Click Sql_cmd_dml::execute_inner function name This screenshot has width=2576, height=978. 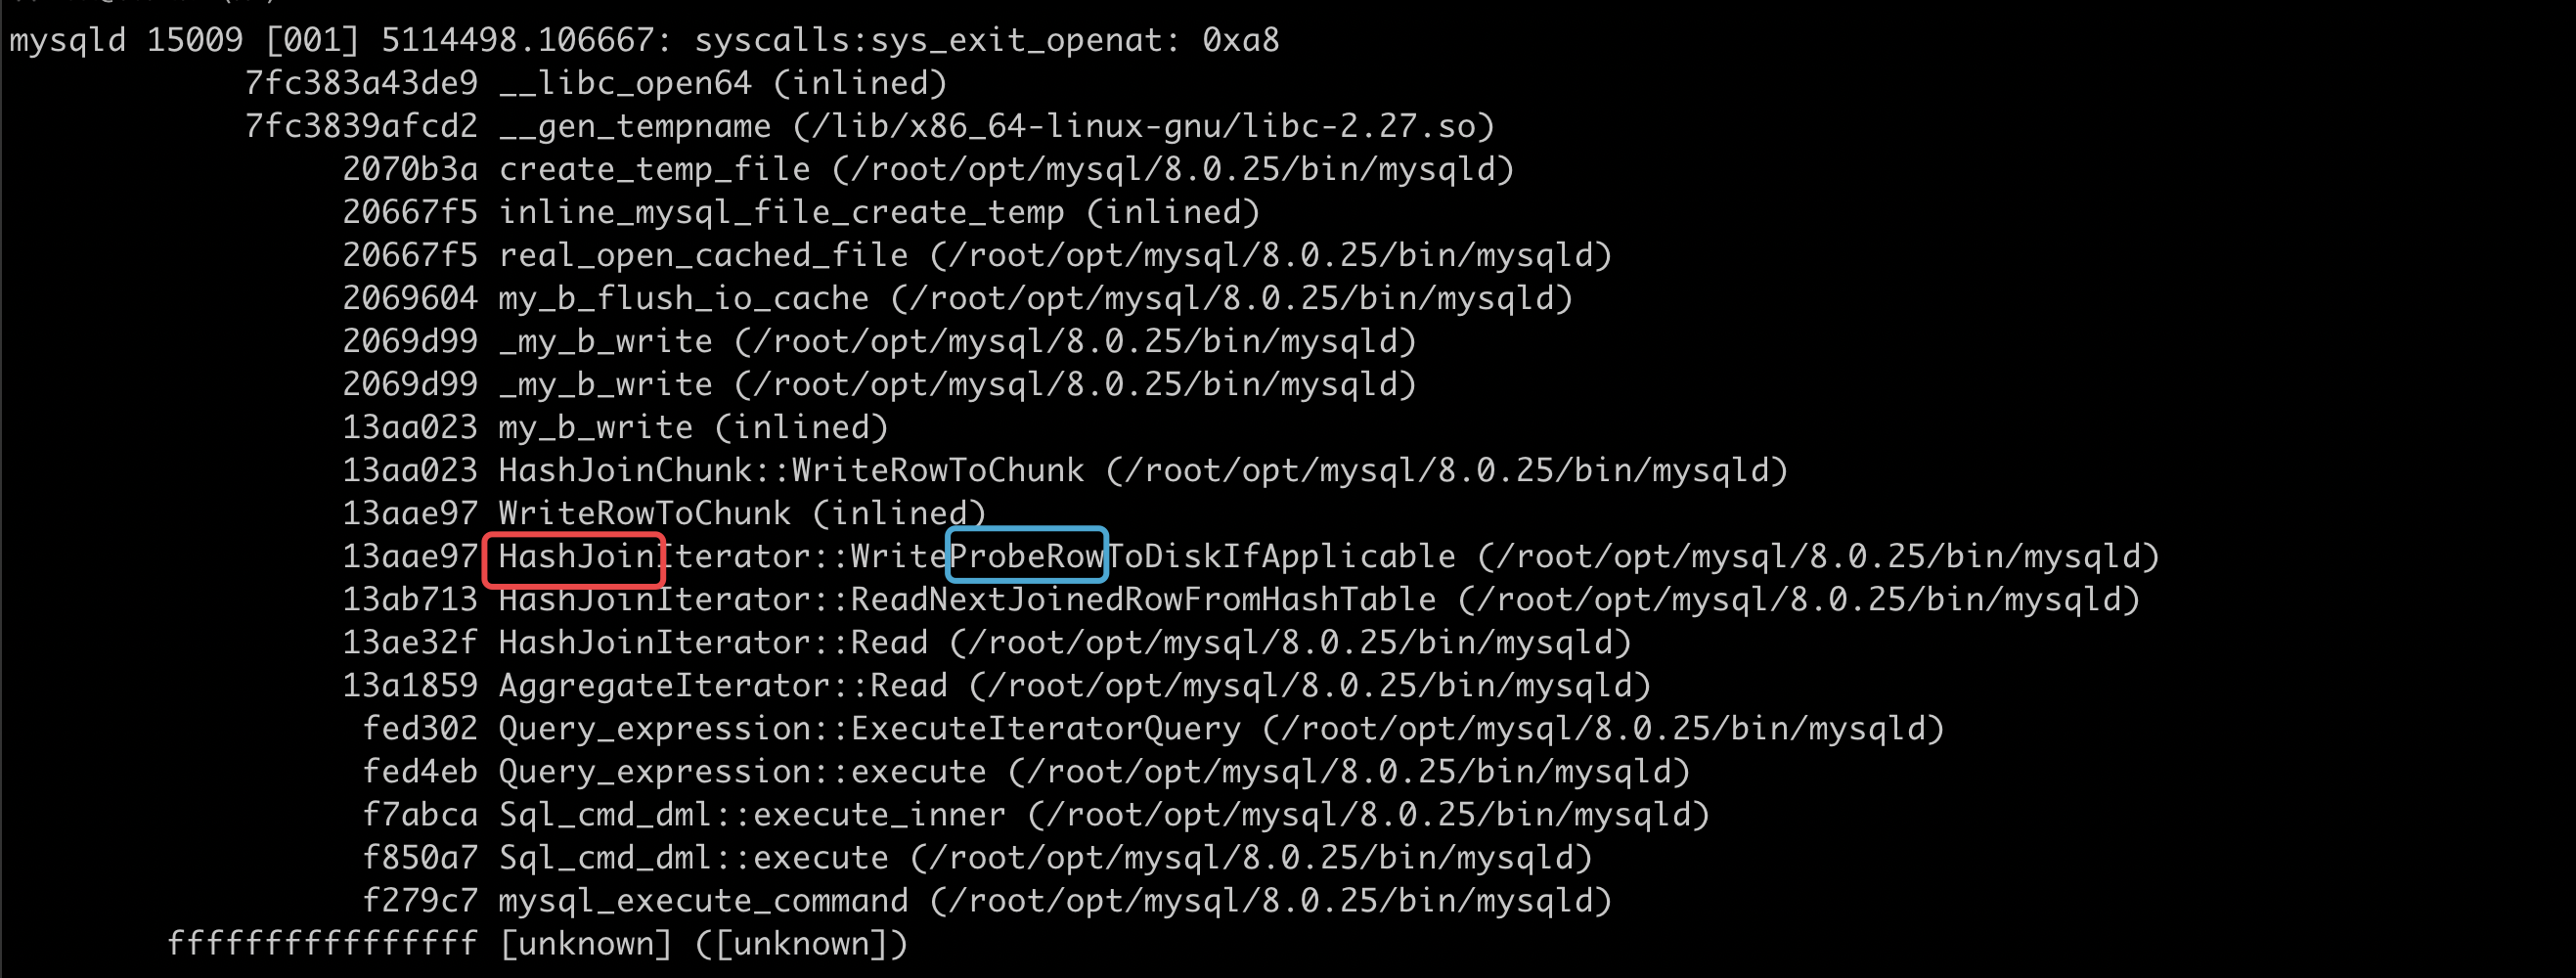pyautogui.click(x=752, y=815)
